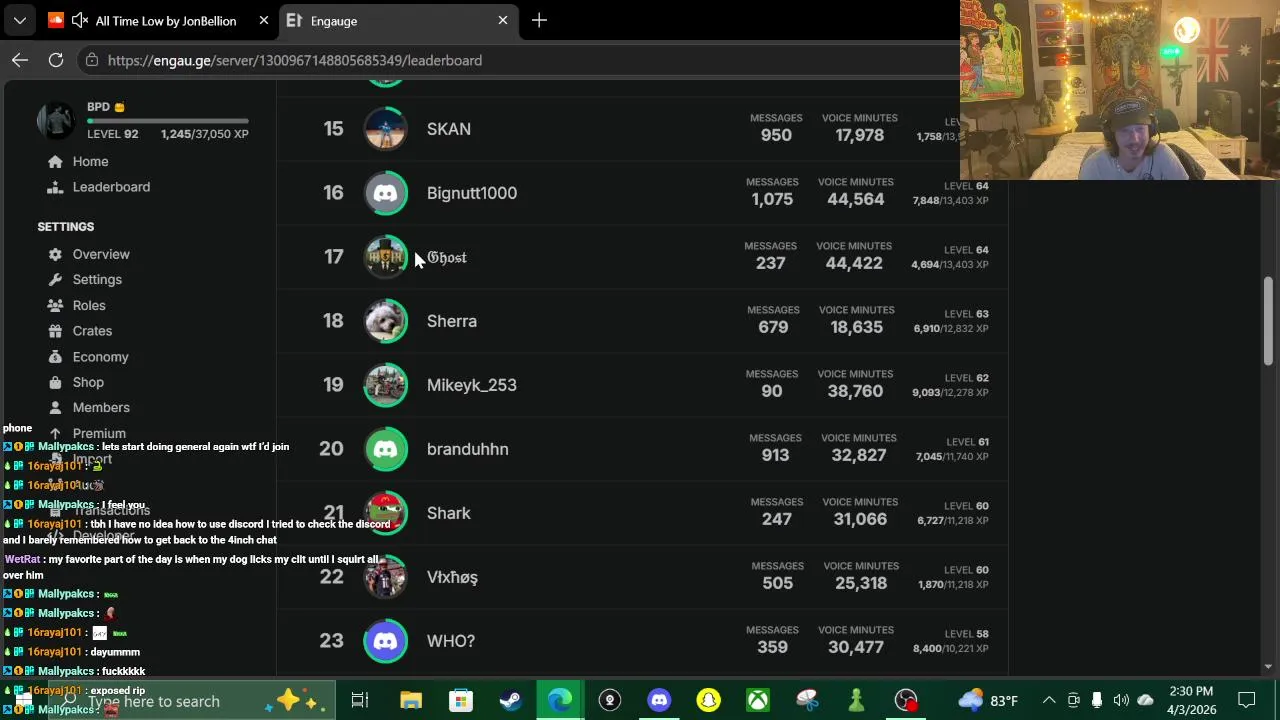Open the Economy sidebar item
The height and width of the screenshot is (720, 1280).
(x=100, y=357)
